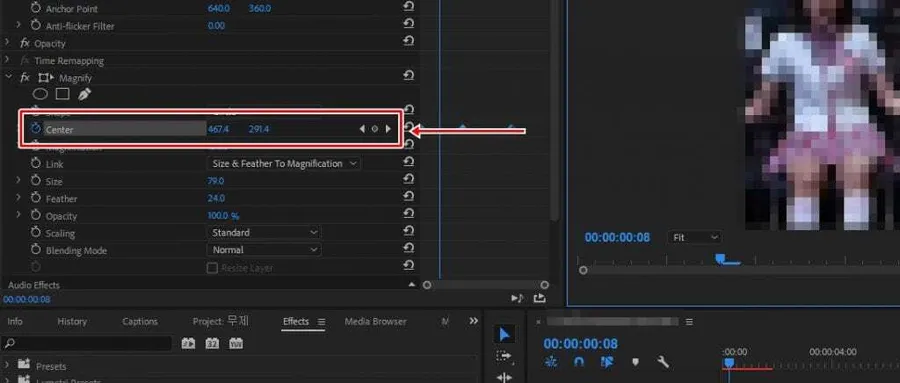Image resolution: width=900 pixels, height=383 pixels.
Task: Open the Fit zoom level dropdown
Action: (x=694, y=237)
